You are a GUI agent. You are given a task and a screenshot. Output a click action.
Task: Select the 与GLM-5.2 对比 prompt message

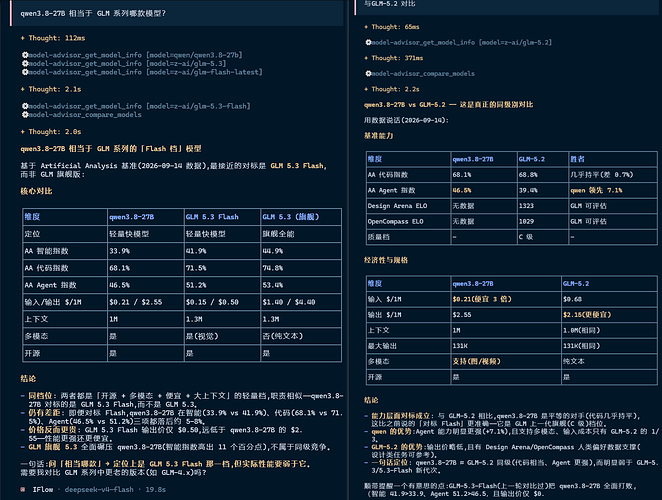coord(508,5)
